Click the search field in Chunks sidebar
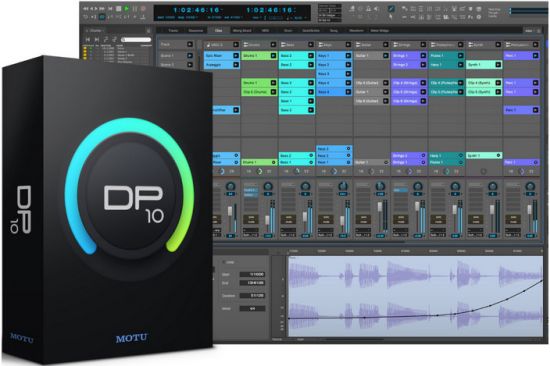The image size is (550, 366). [x=136, y=40]
